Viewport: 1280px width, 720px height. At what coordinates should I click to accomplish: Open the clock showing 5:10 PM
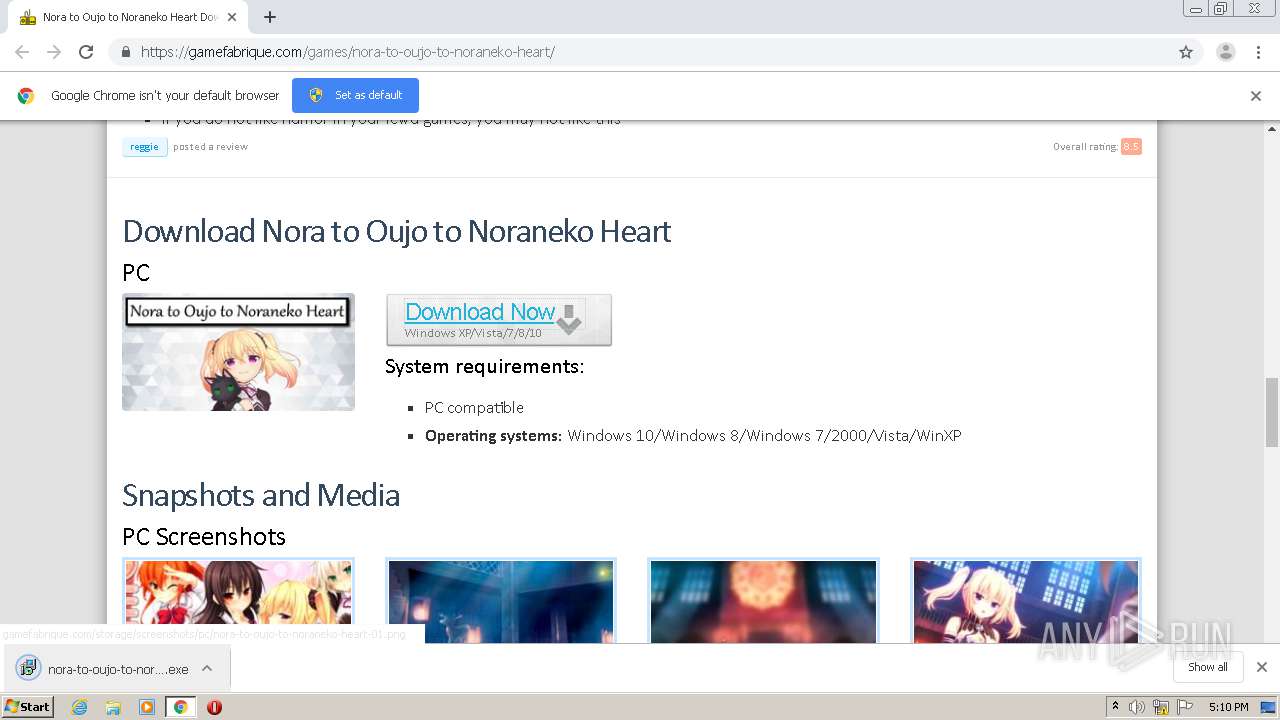1229,707
